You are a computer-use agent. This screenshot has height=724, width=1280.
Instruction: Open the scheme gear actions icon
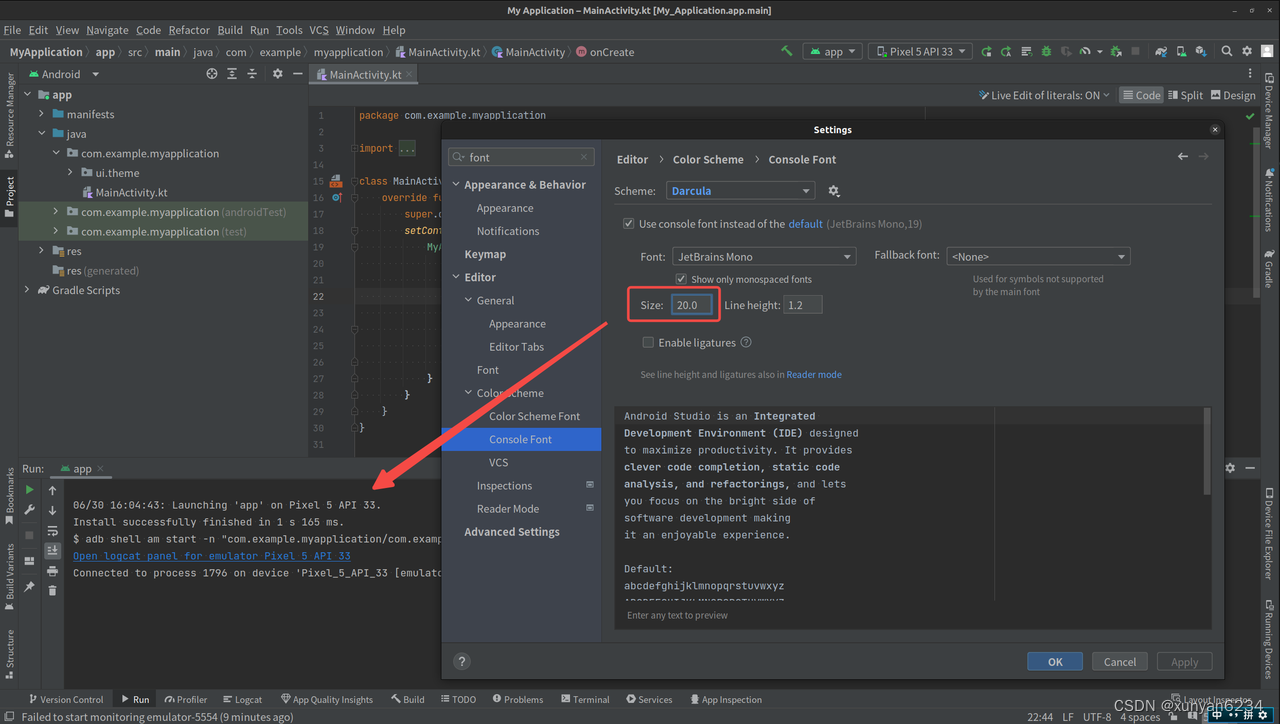(x=834, y=191)
